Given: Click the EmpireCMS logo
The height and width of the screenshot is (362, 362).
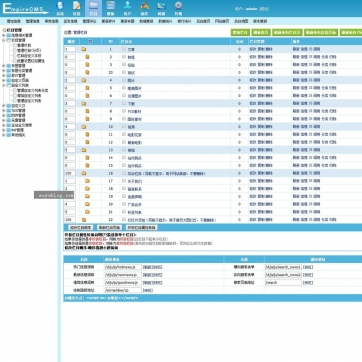Looking at the screenshot, I should click(25, 8).
